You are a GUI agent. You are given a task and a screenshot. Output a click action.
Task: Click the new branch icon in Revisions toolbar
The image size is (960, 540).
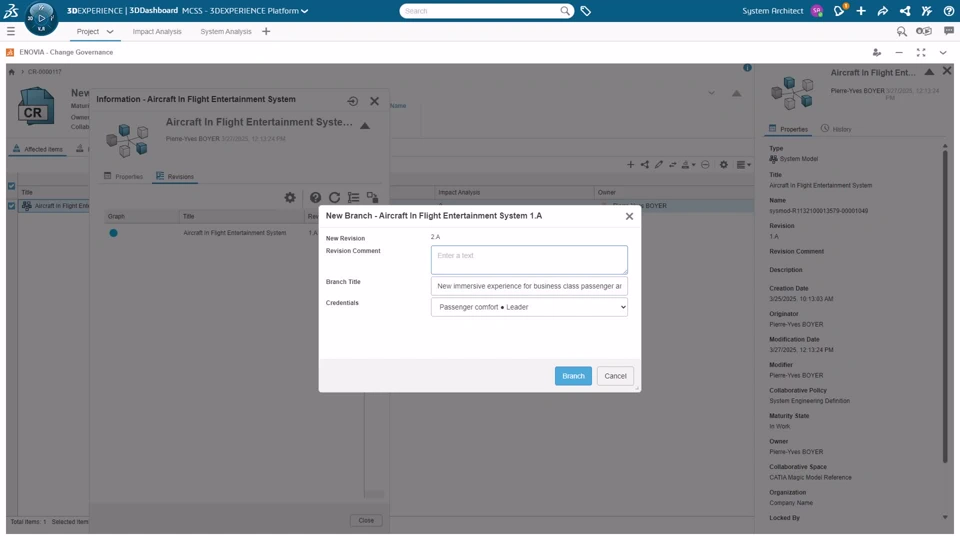point(372,197)
